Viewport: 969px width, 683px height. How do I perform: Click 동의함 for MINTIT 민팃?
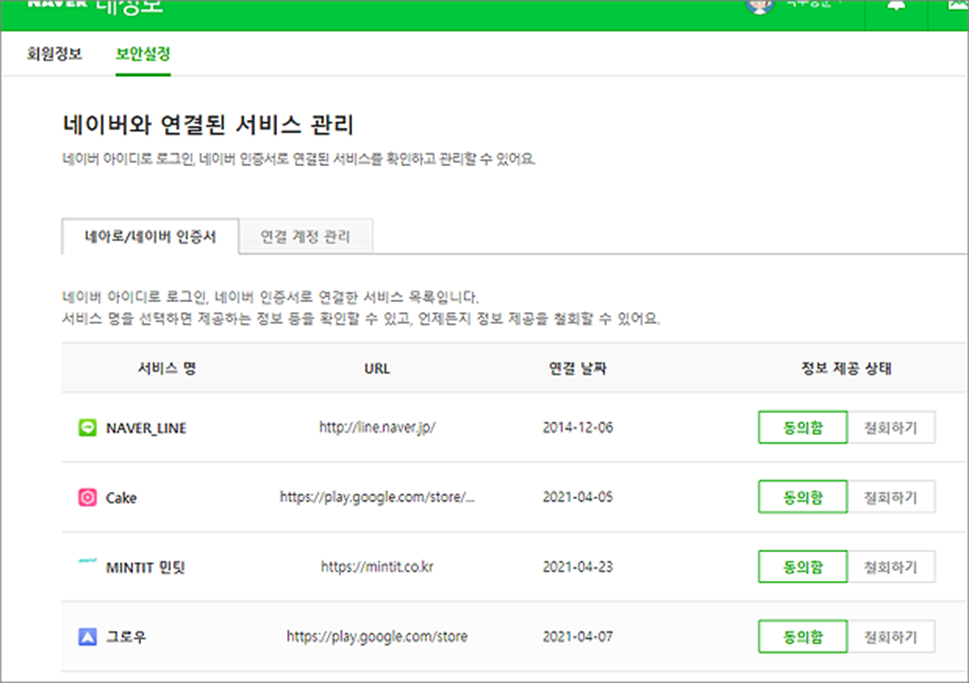[x=803, y=567]
